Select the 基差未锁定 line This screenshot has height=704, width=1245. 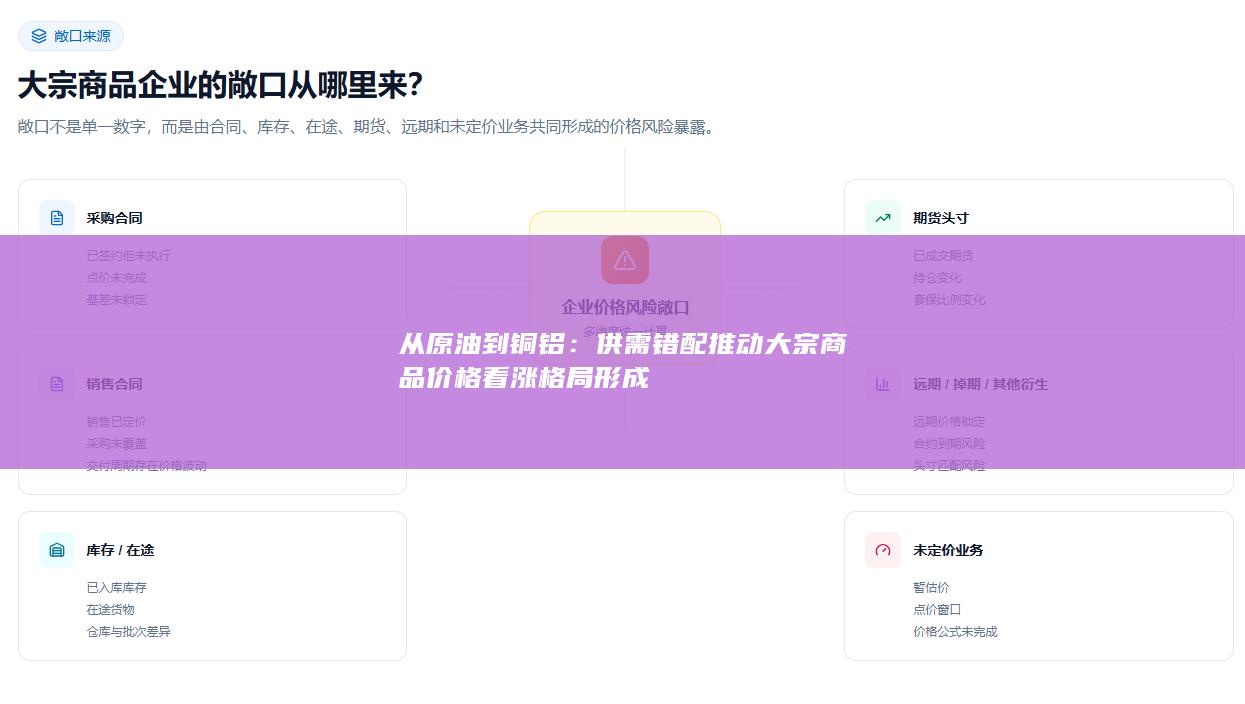pyautogui.click(x=117, y=299)
